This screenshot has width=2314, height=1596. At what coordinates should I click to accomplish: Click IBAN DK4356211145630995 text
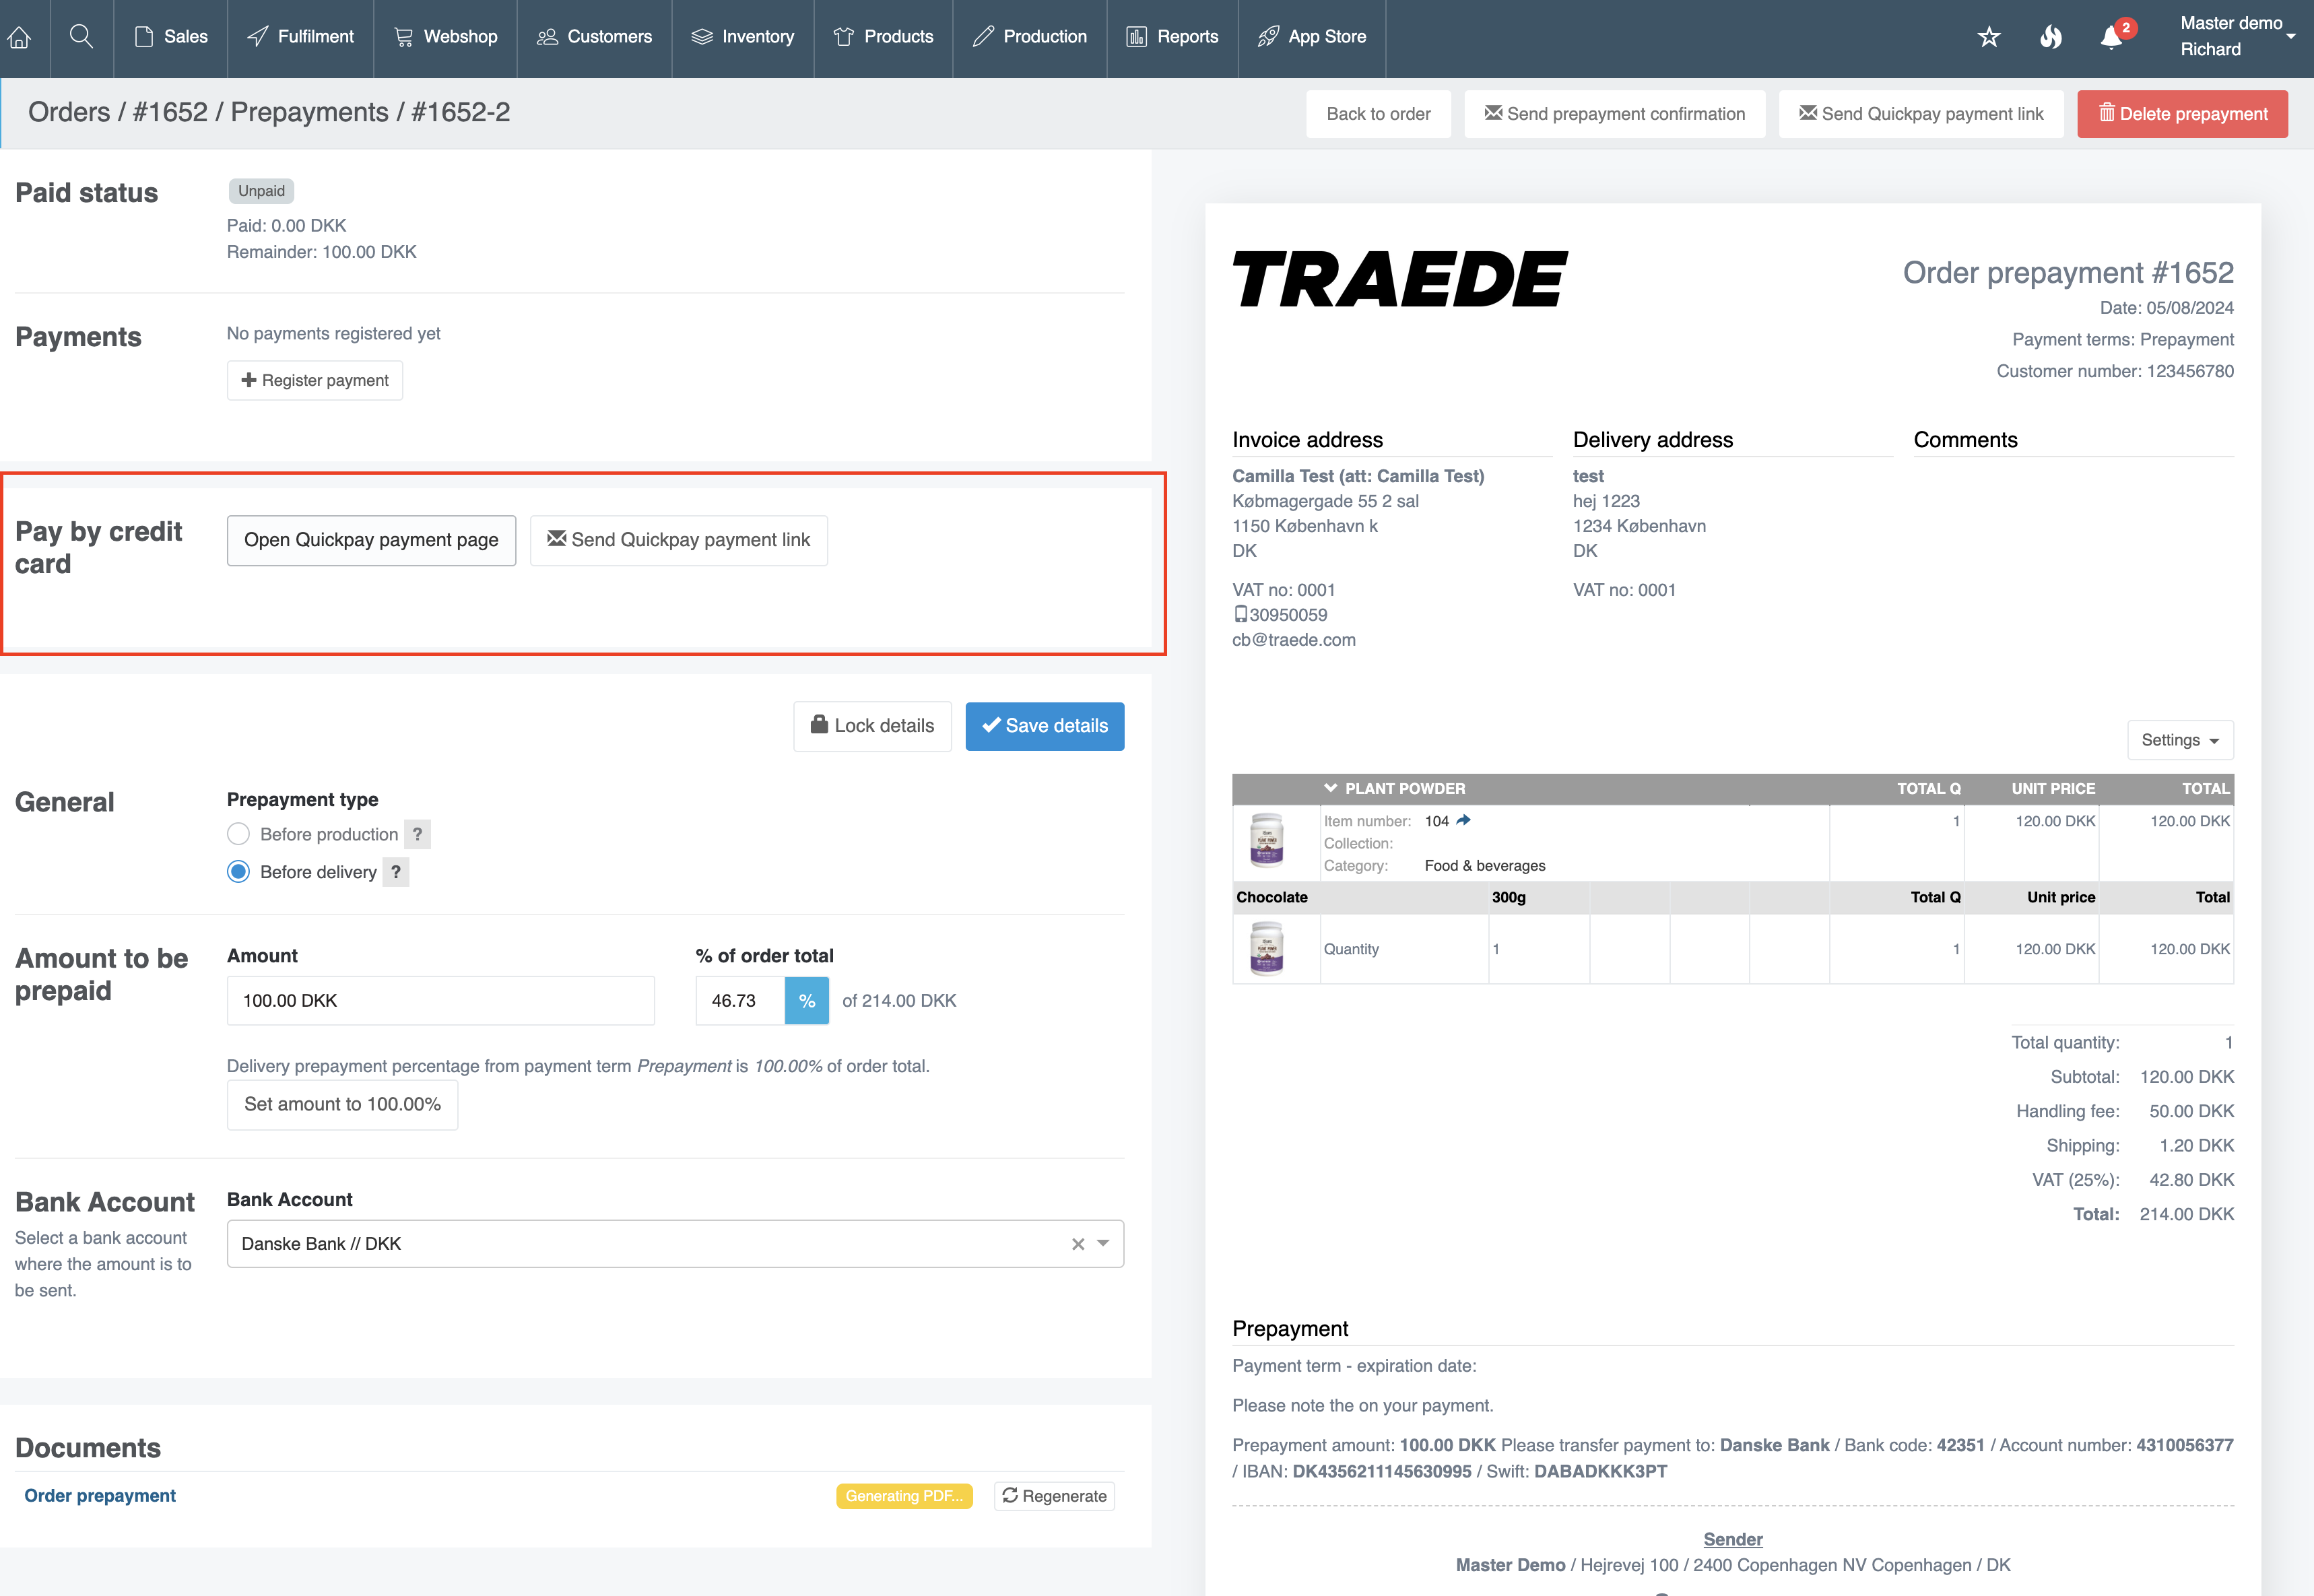point(1357,1472)
